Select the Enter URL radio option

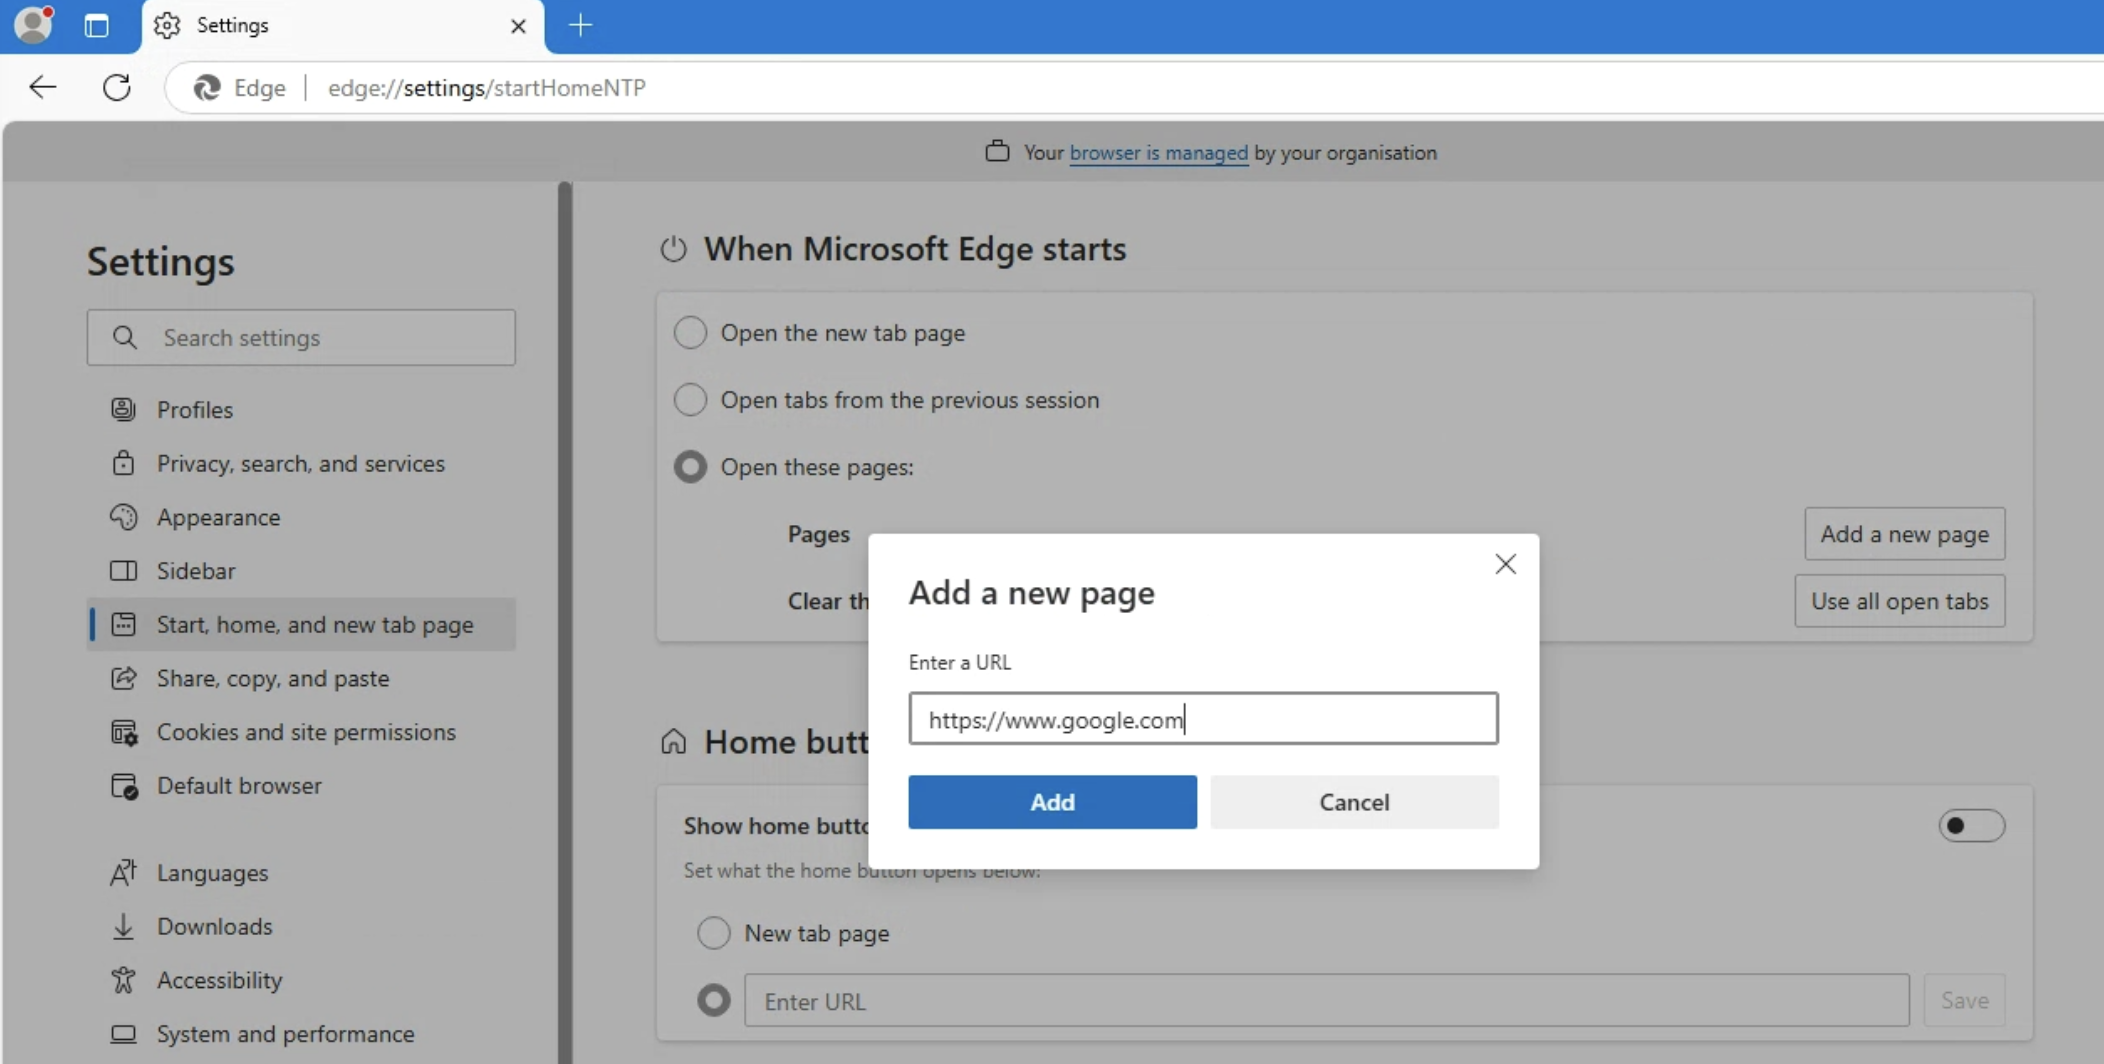[713, 1000]
